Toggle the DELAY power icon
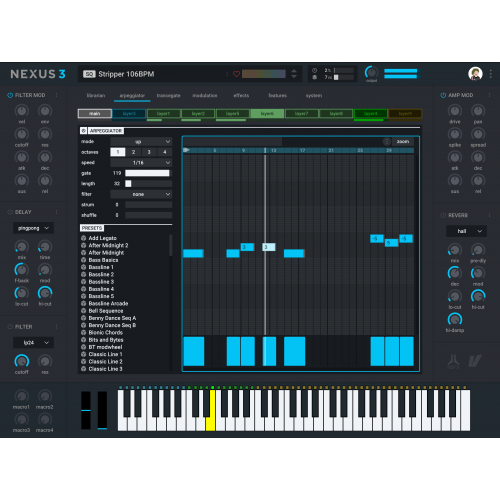500x500 pixels. [x=10, y=212]
